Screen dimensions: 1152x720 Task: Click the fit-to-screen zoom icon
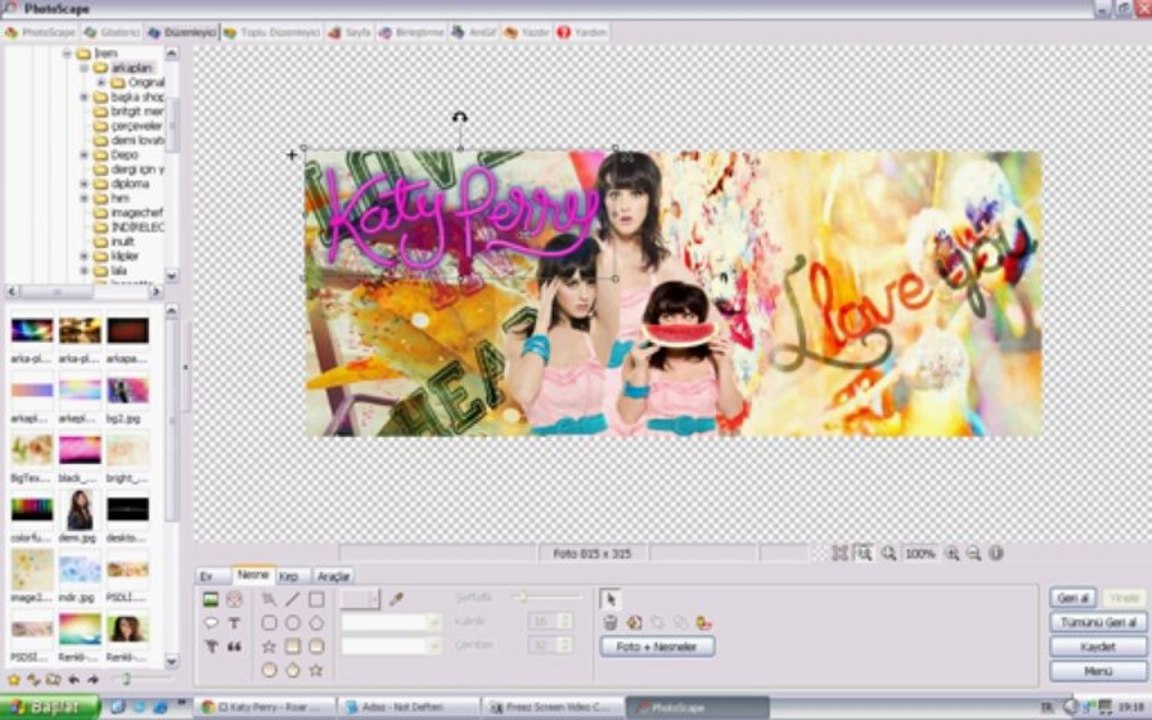pyautogui.click(x=840, y=553)
